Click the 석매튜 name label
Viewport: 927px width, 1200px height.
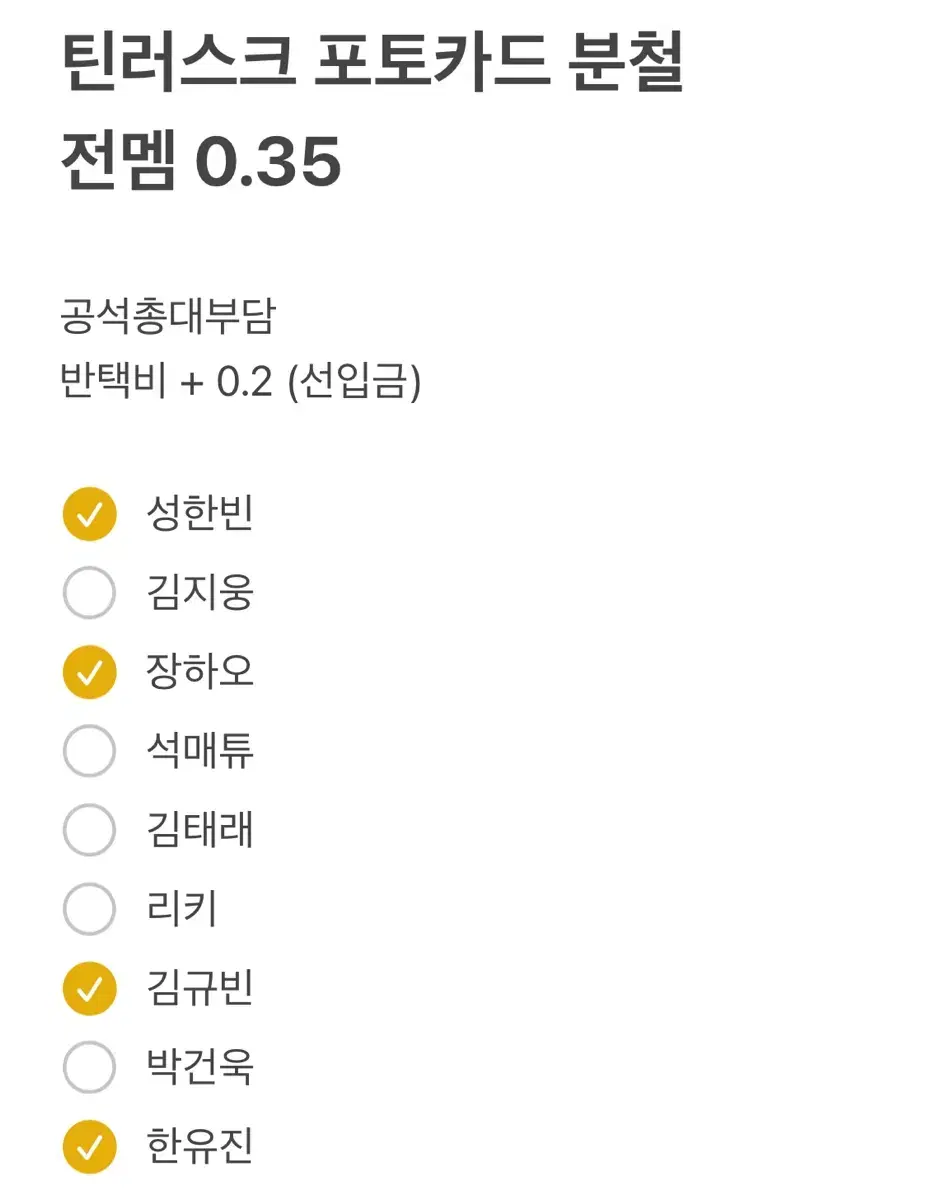coord(200,750)
